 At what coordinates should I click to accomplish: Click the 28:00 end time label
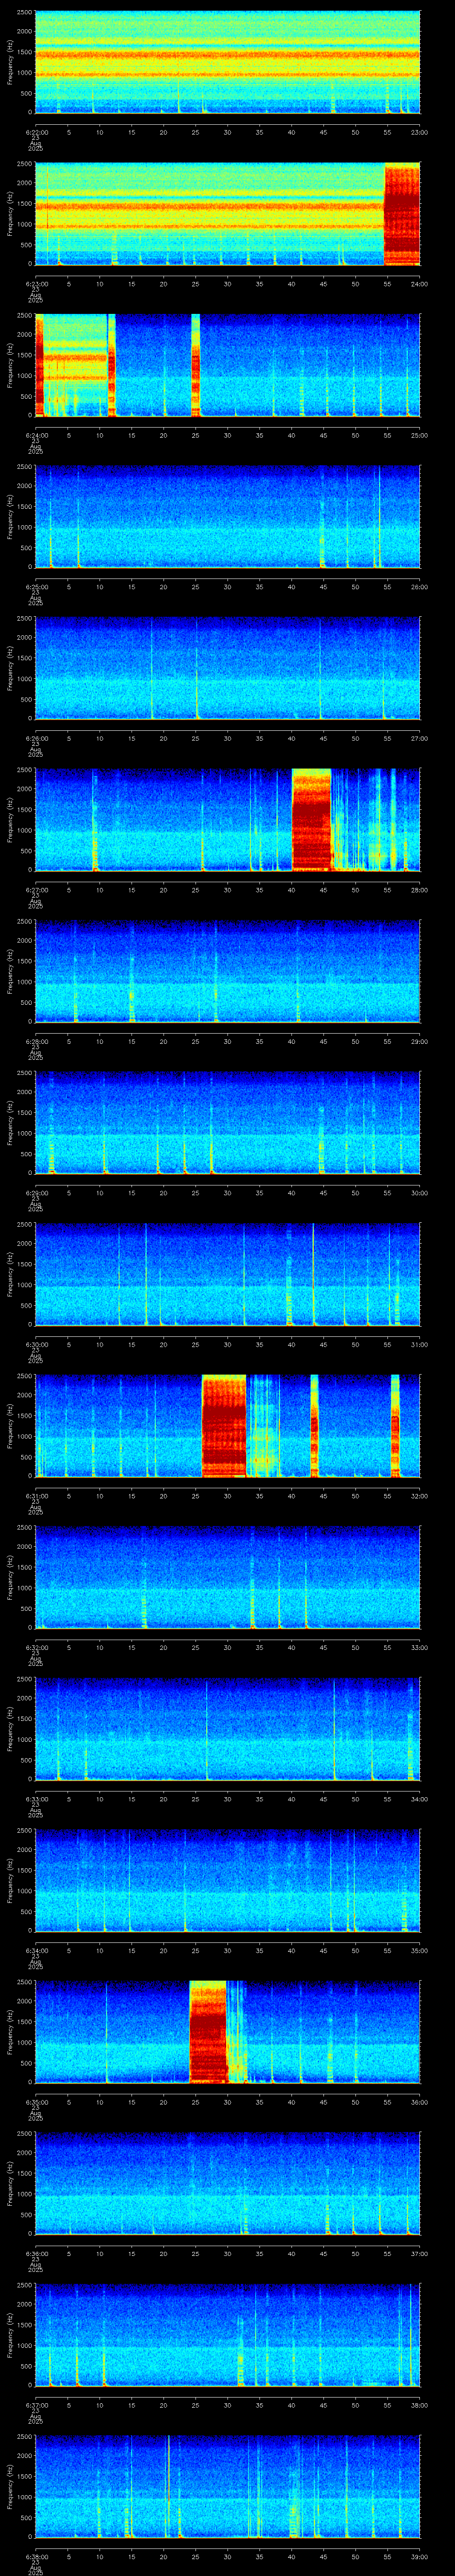tap(419, 890)
